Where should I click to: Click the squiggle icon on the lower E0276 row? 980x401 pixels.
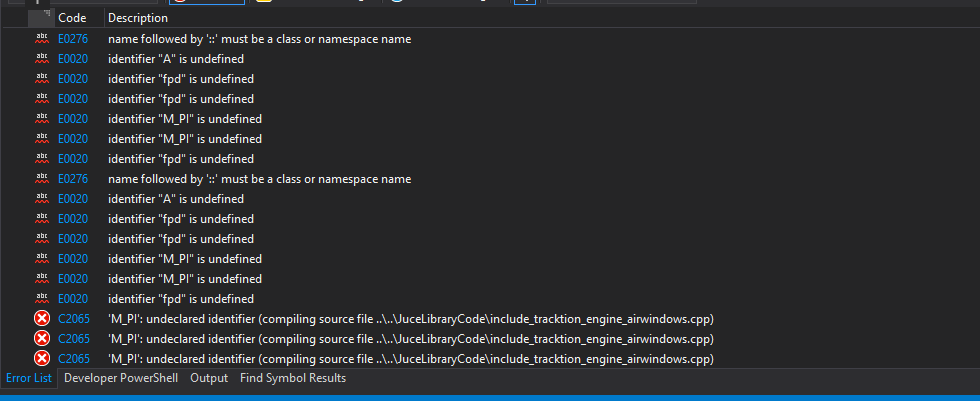(42, 179)
